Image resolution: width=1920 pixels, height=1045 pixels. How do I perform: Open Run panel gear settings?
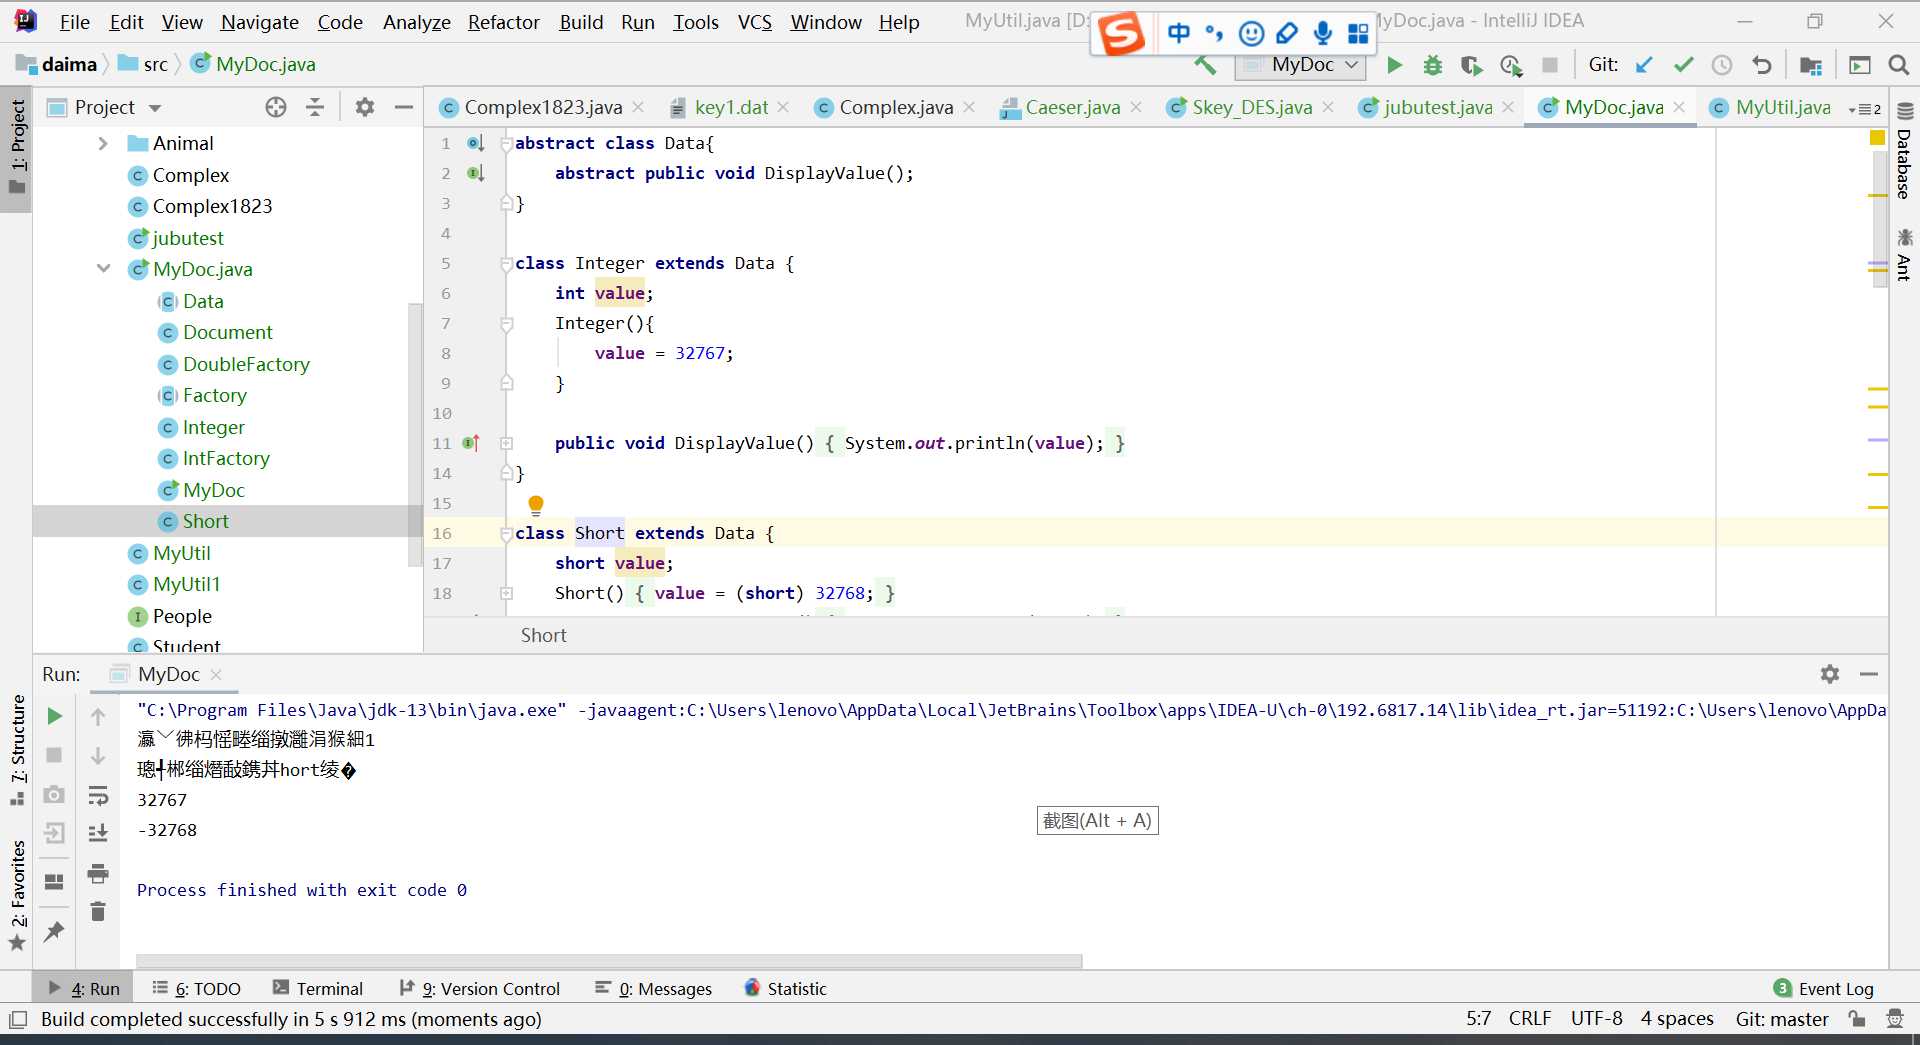coord(1830,674)
